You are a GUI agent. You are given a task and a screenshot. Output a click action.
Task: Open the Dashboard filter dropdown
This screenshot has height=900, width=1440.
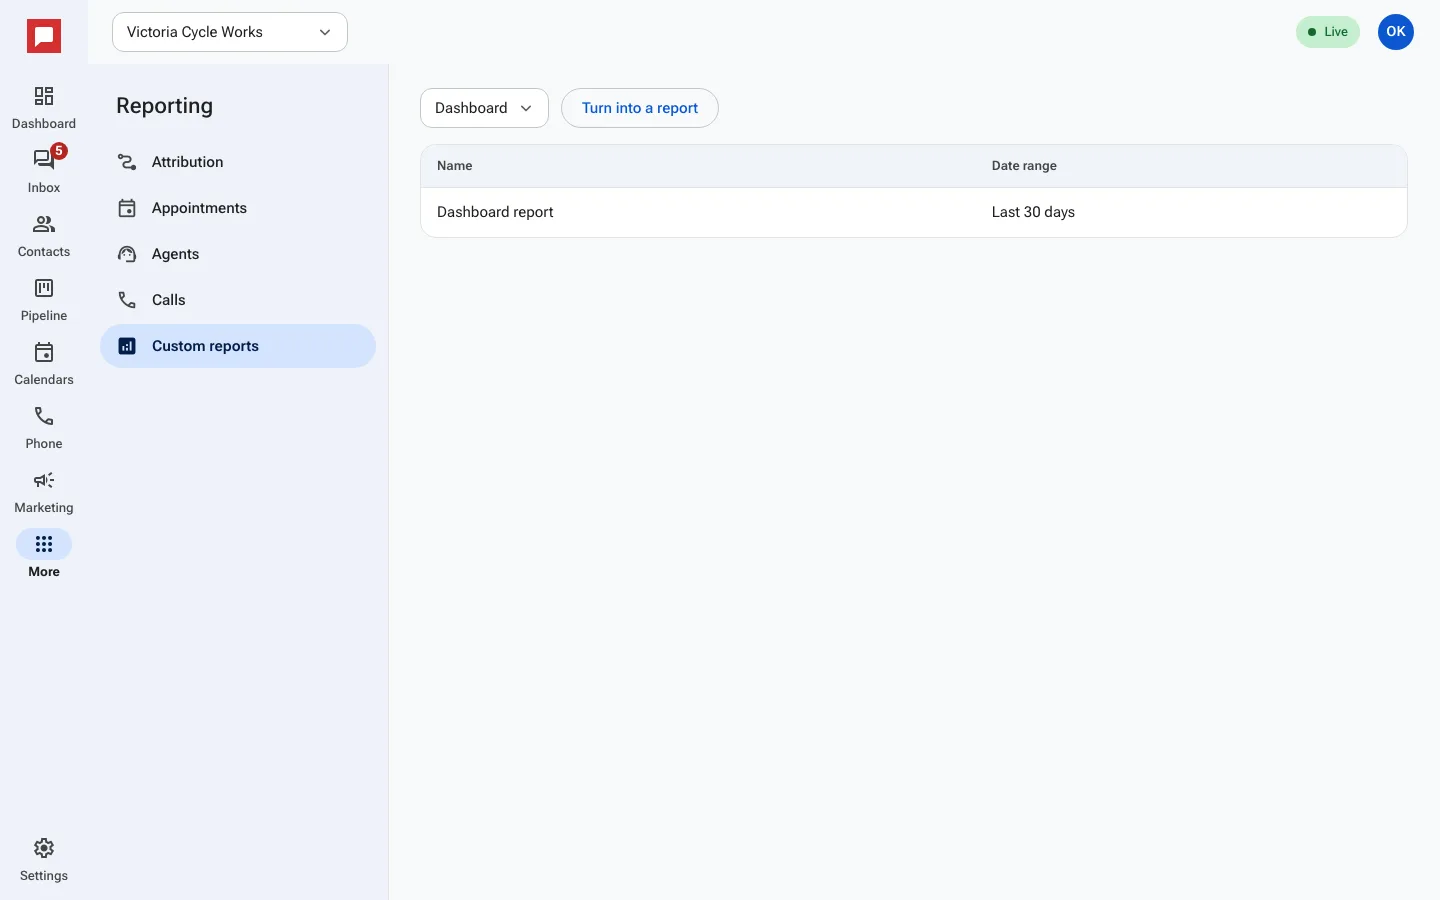[x=484, y=108]
